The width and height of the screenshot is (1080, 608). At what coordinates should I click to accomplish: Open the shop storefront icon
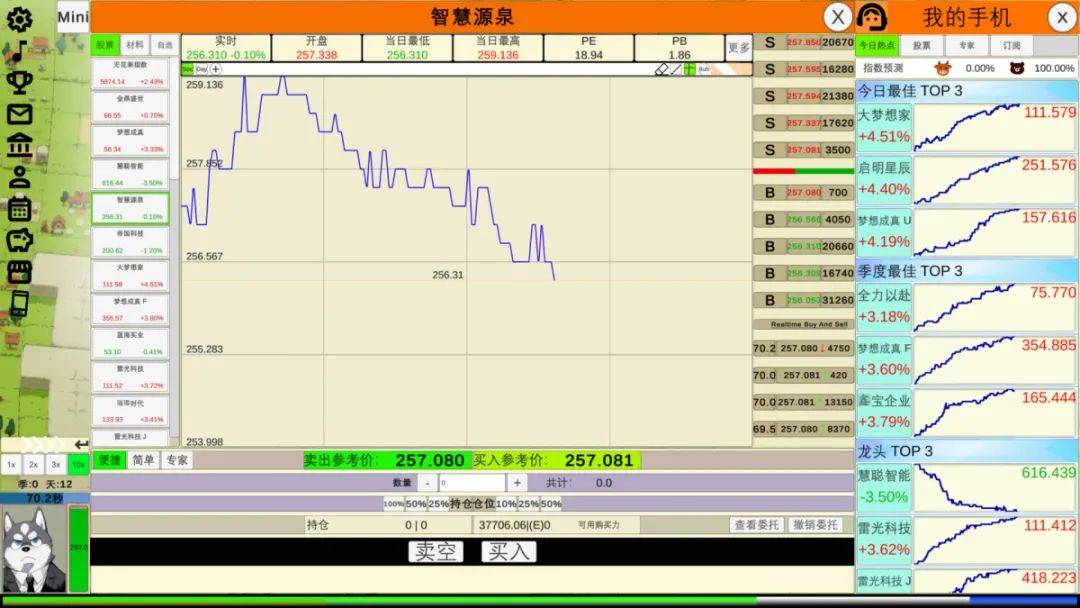(19, 272)
